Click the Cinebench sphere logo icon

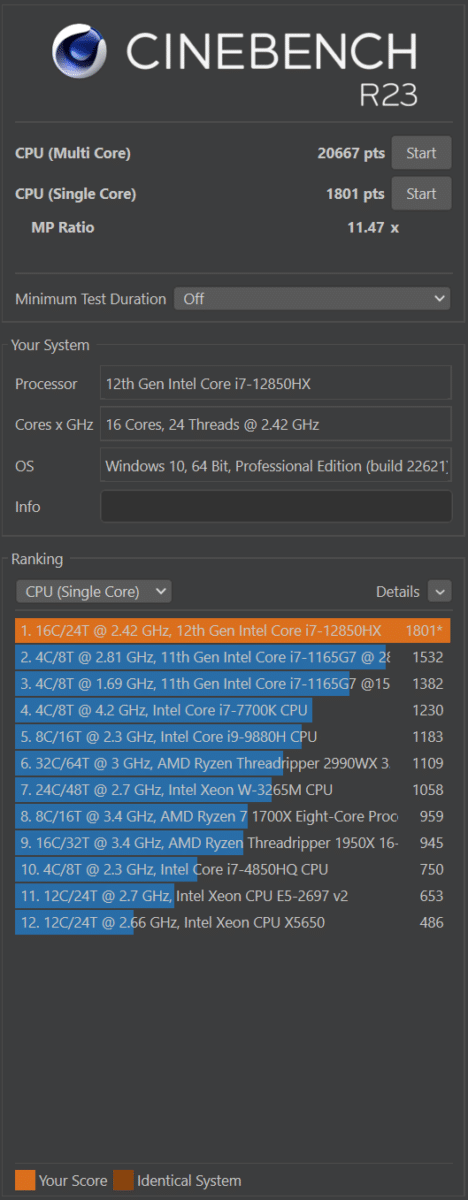pos(82,54)
